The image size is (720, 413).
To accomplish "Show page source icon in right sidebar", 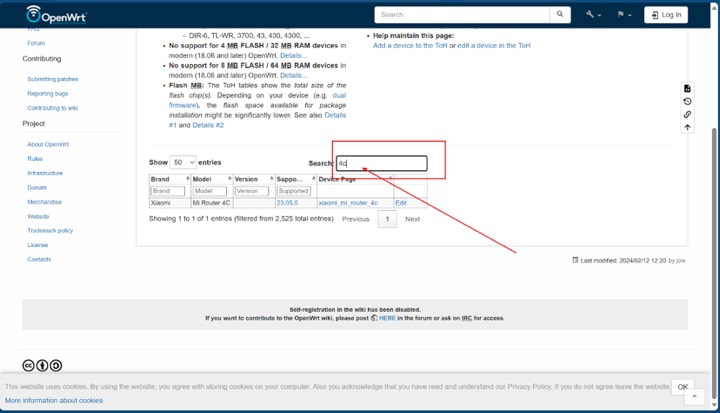I will [x=687, y=89].
